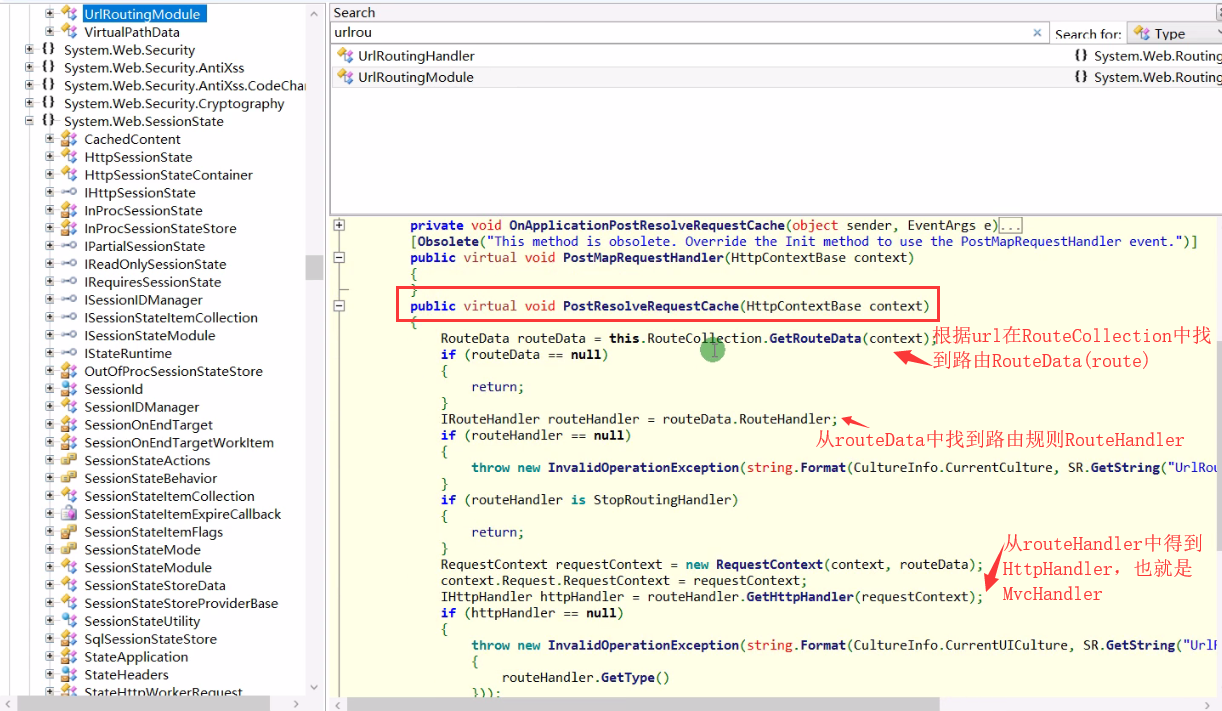The height and width of the screenshot is (711, 1222).
Task: Expand the System.Web.Security.AntiXss namespace node
Action: (30, 68)
